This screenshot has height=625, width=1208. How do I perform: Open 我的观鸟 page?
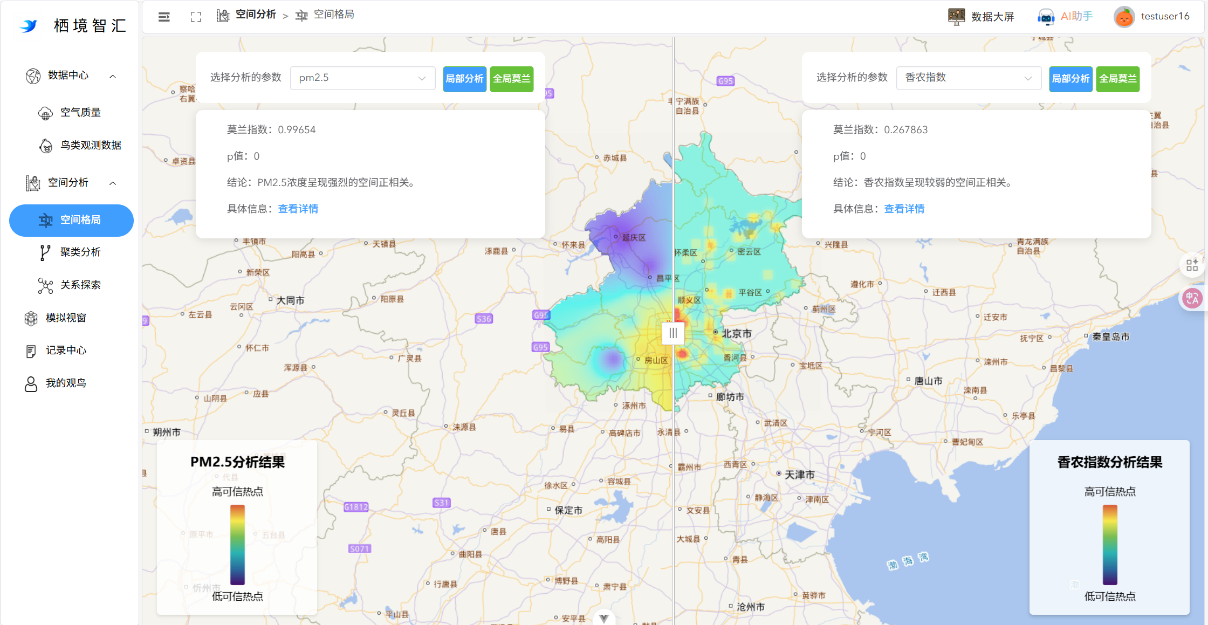(68, 382)
